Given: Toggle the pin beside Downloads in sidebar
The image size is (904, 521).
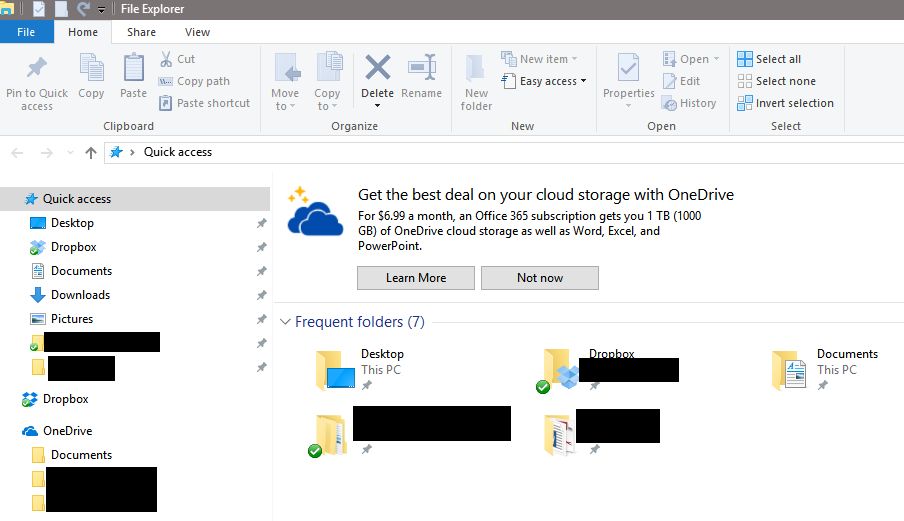Looking at the screenshot, I should pyautogui.click(x=262, y=295).
